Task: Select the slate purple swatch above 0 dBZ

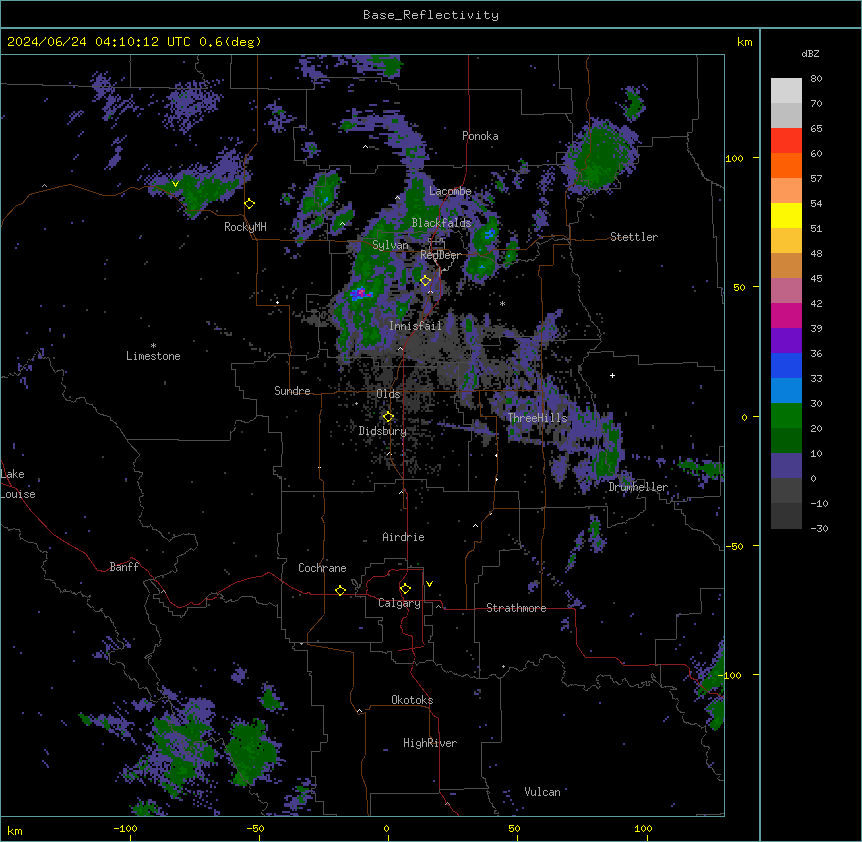Action: [x=786, y=466]
